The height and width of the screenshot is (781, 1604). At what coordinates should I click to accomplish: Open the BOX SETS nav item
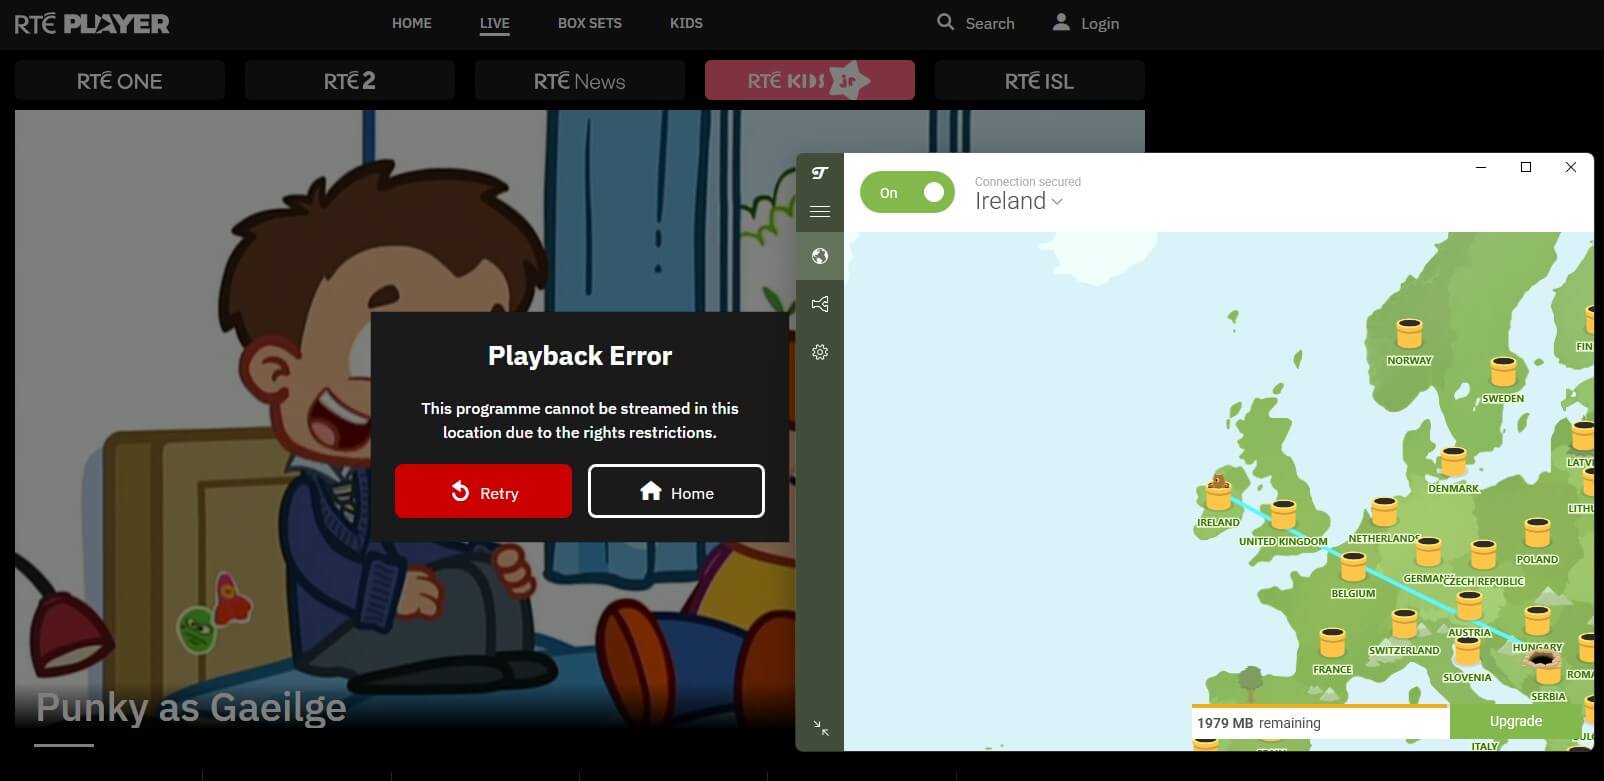point(590,23)
